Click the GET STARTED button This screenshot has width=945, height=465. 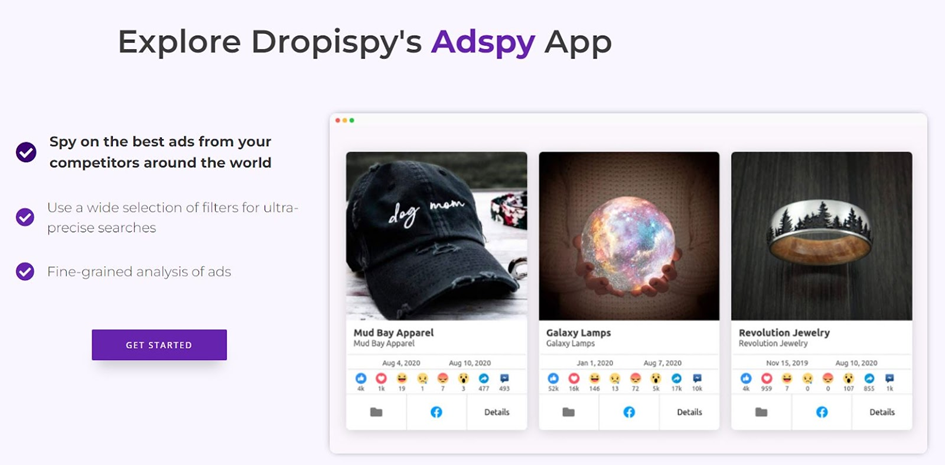point(159,345)
